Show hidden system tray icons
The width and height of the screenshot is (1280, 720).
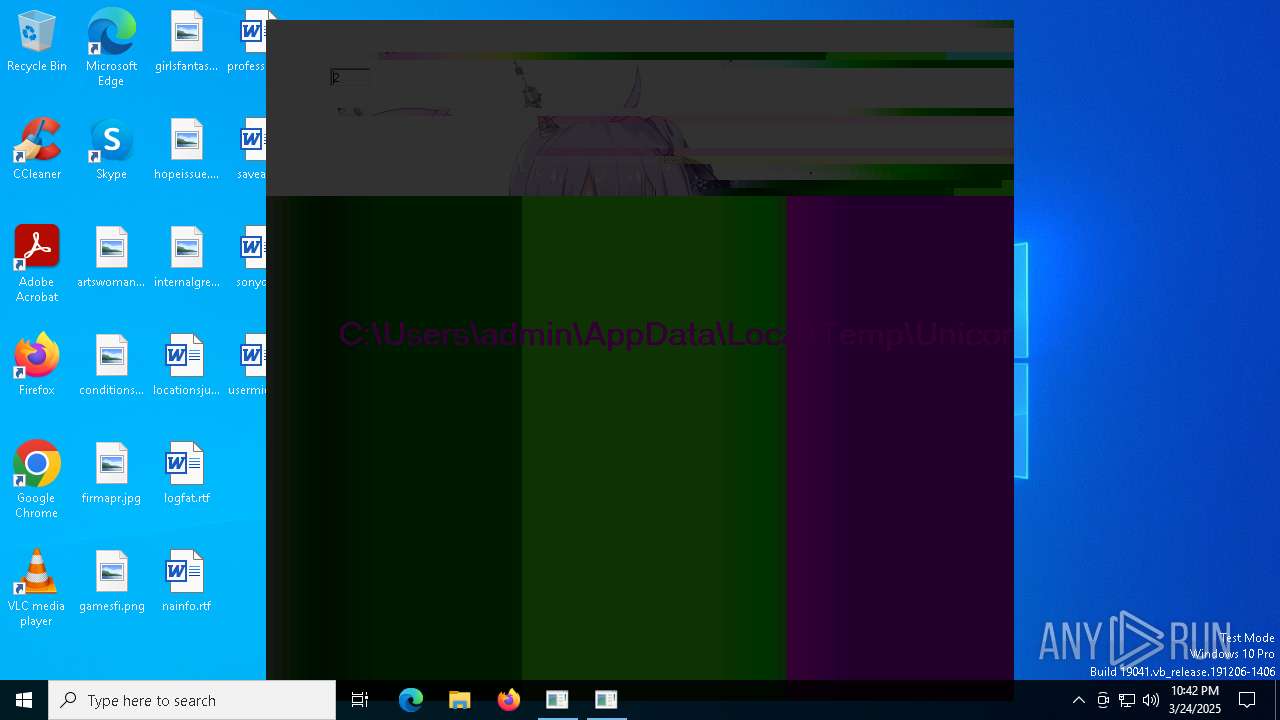coord(1078,700)
